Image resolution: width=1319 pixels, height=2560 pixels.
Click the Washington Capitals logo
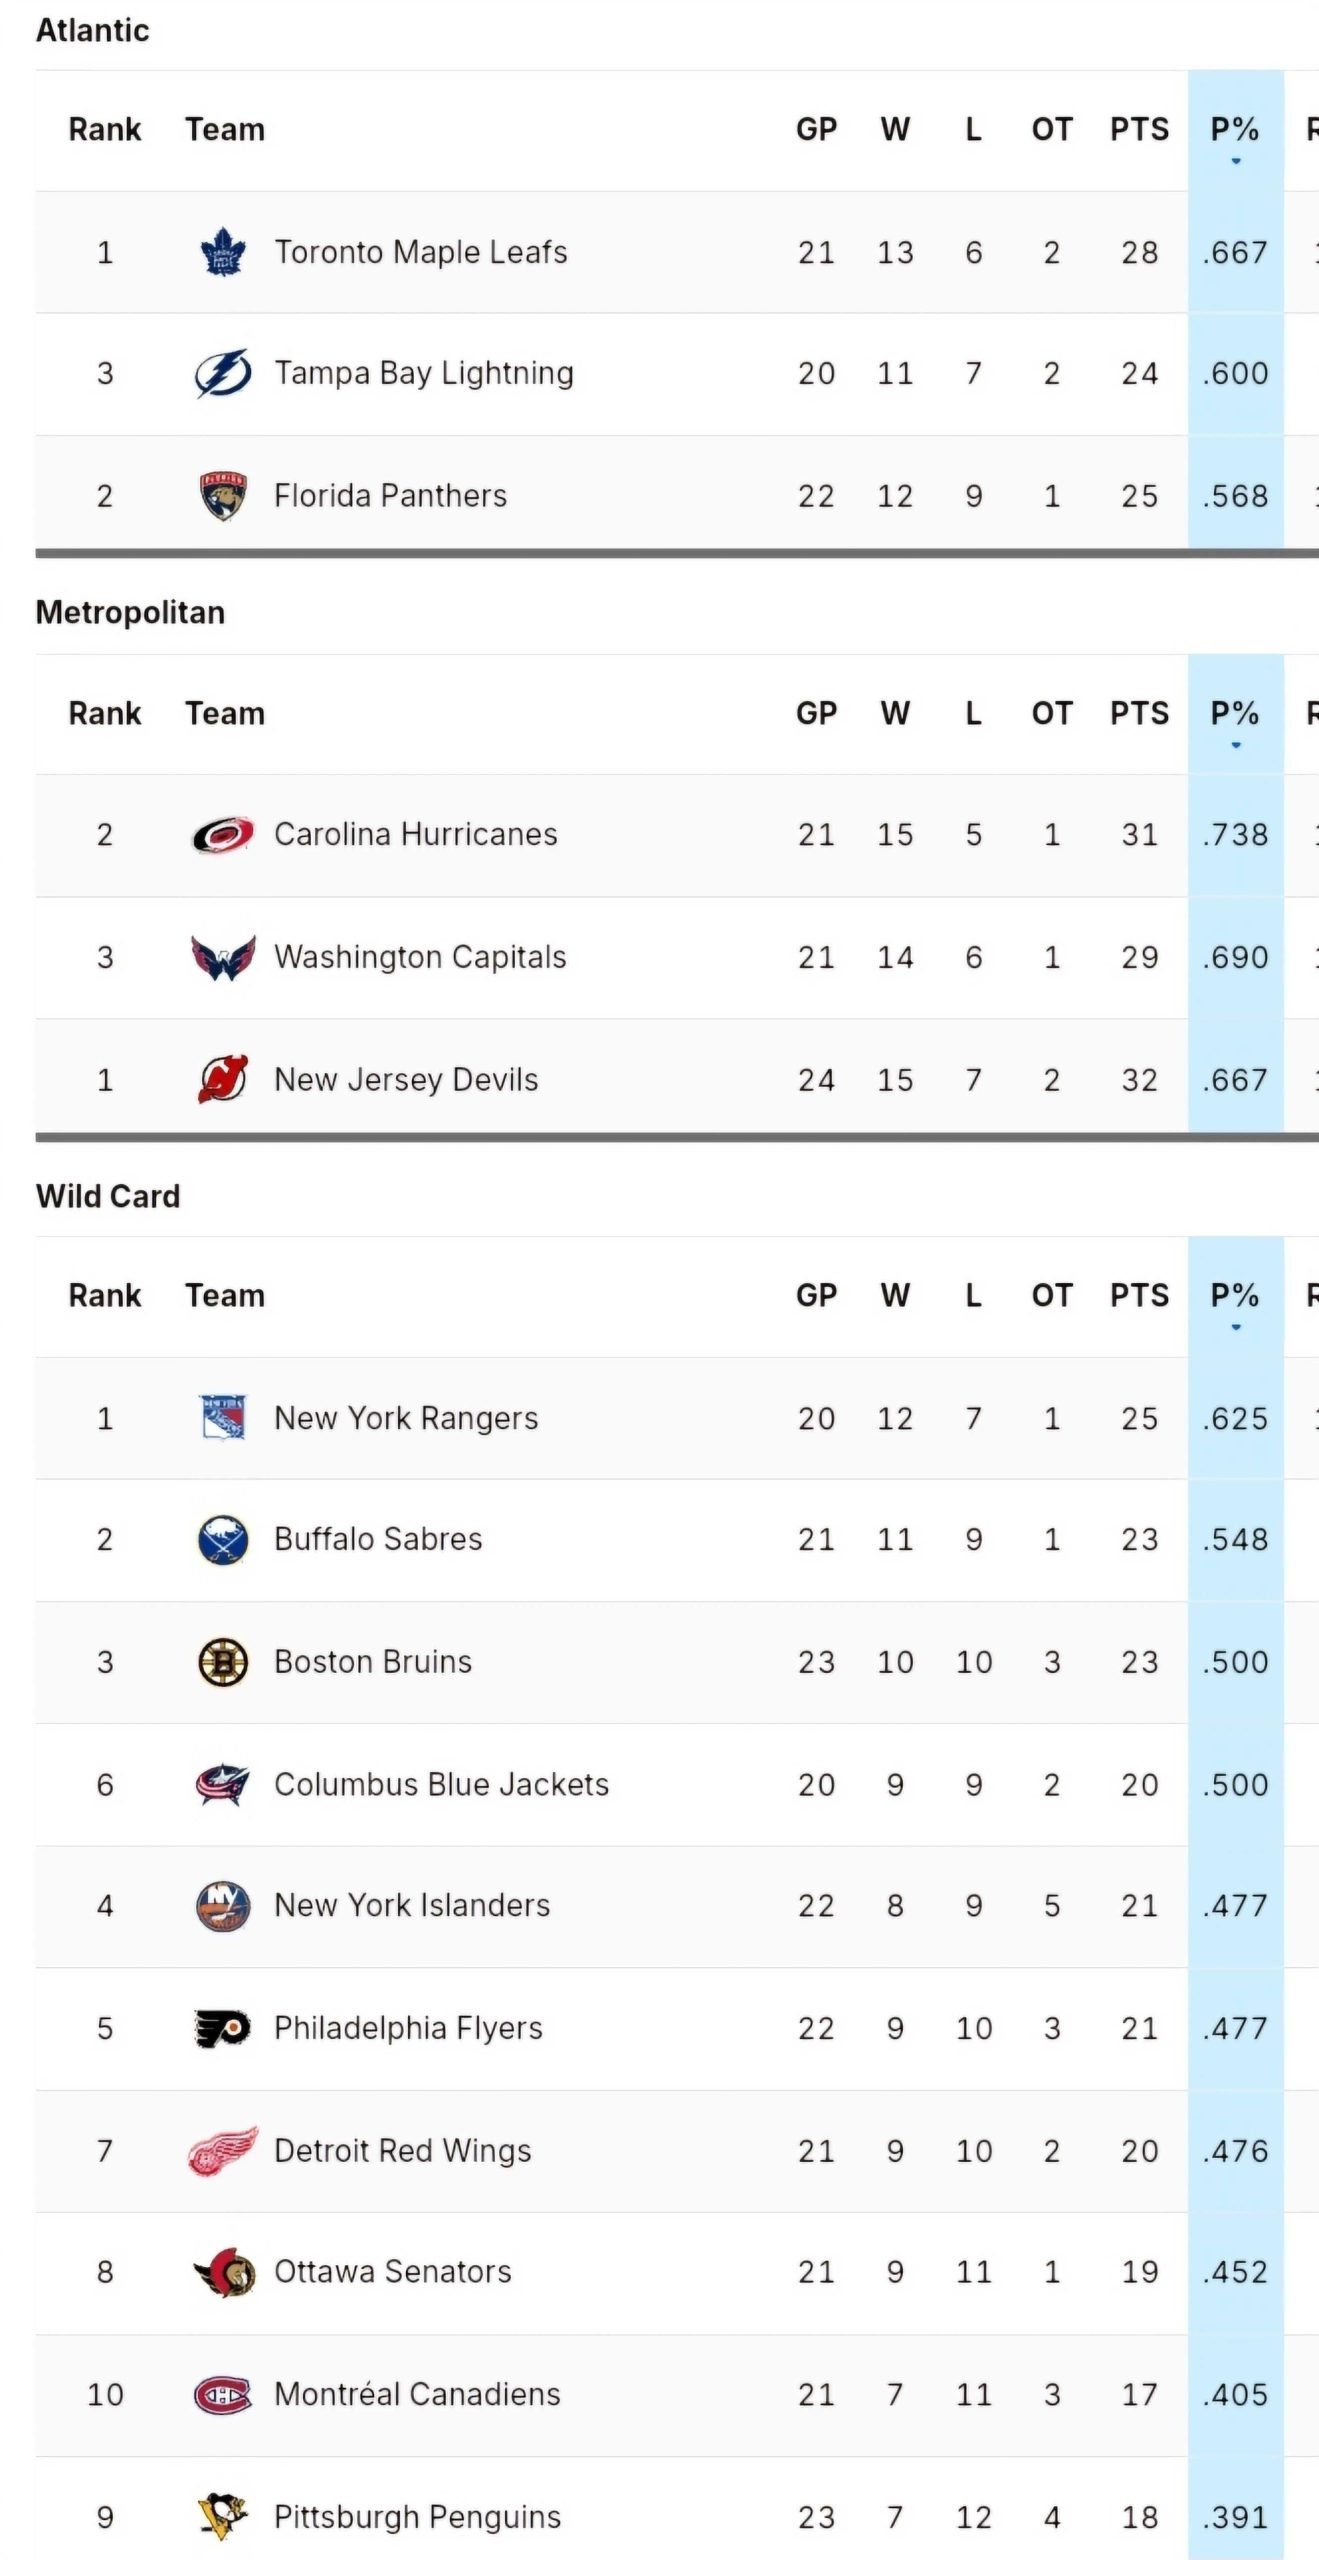point(223,958)
